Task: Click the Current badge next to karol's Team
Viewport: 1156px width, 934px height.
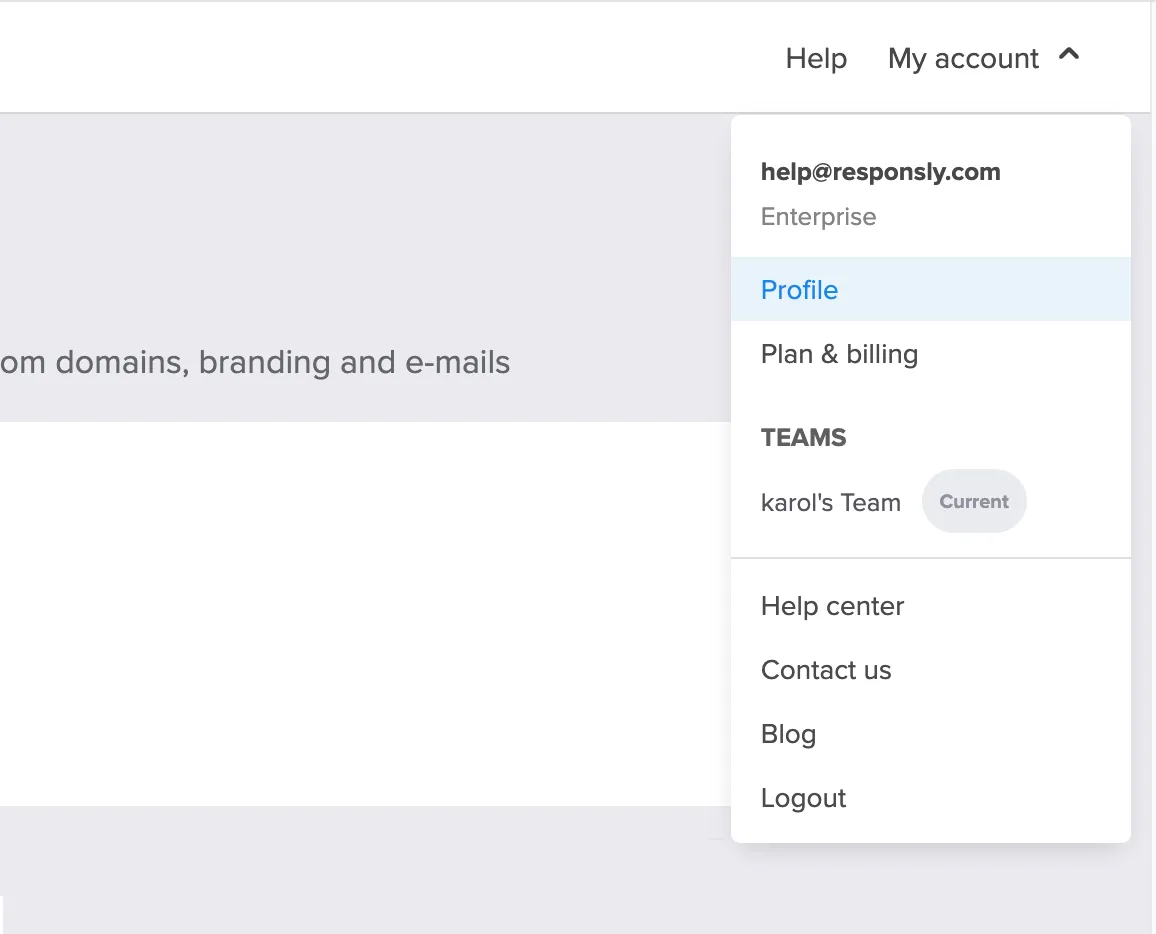Action: (x=973, y=501)
